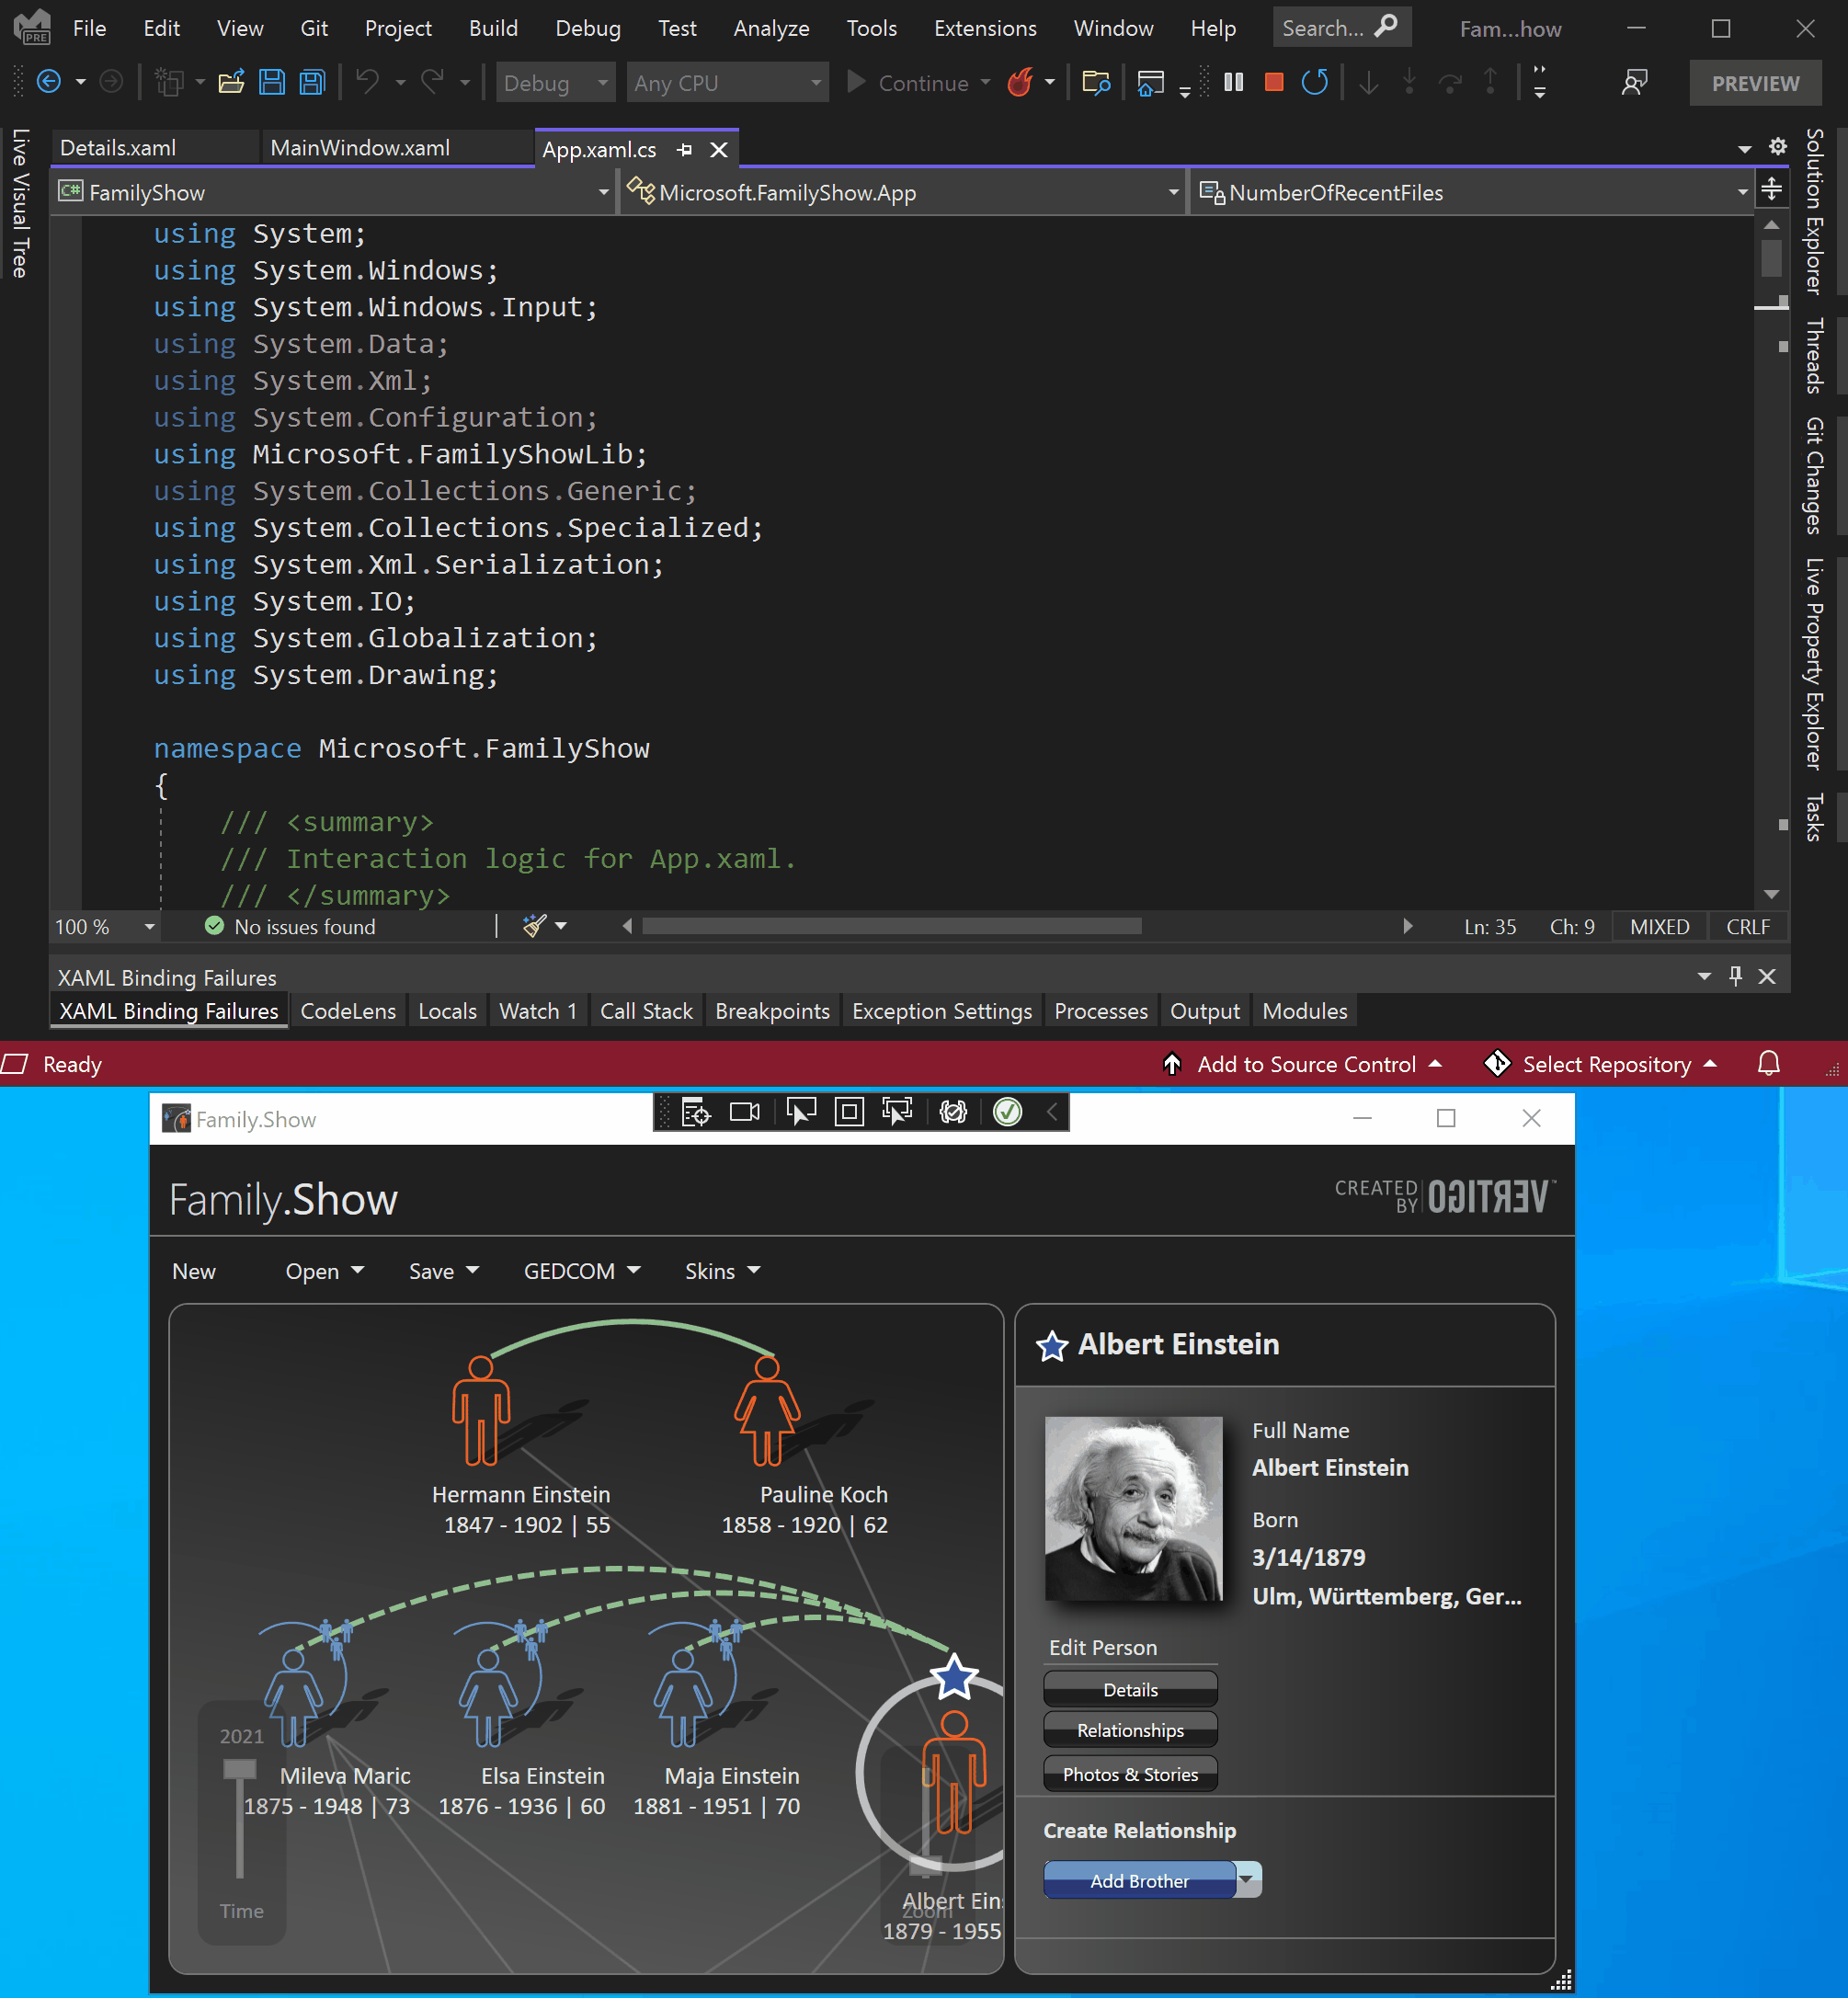The image size is (1848, 1998).
Task: Click the Debug configuration dropdown selector
Action: point(555,82)
